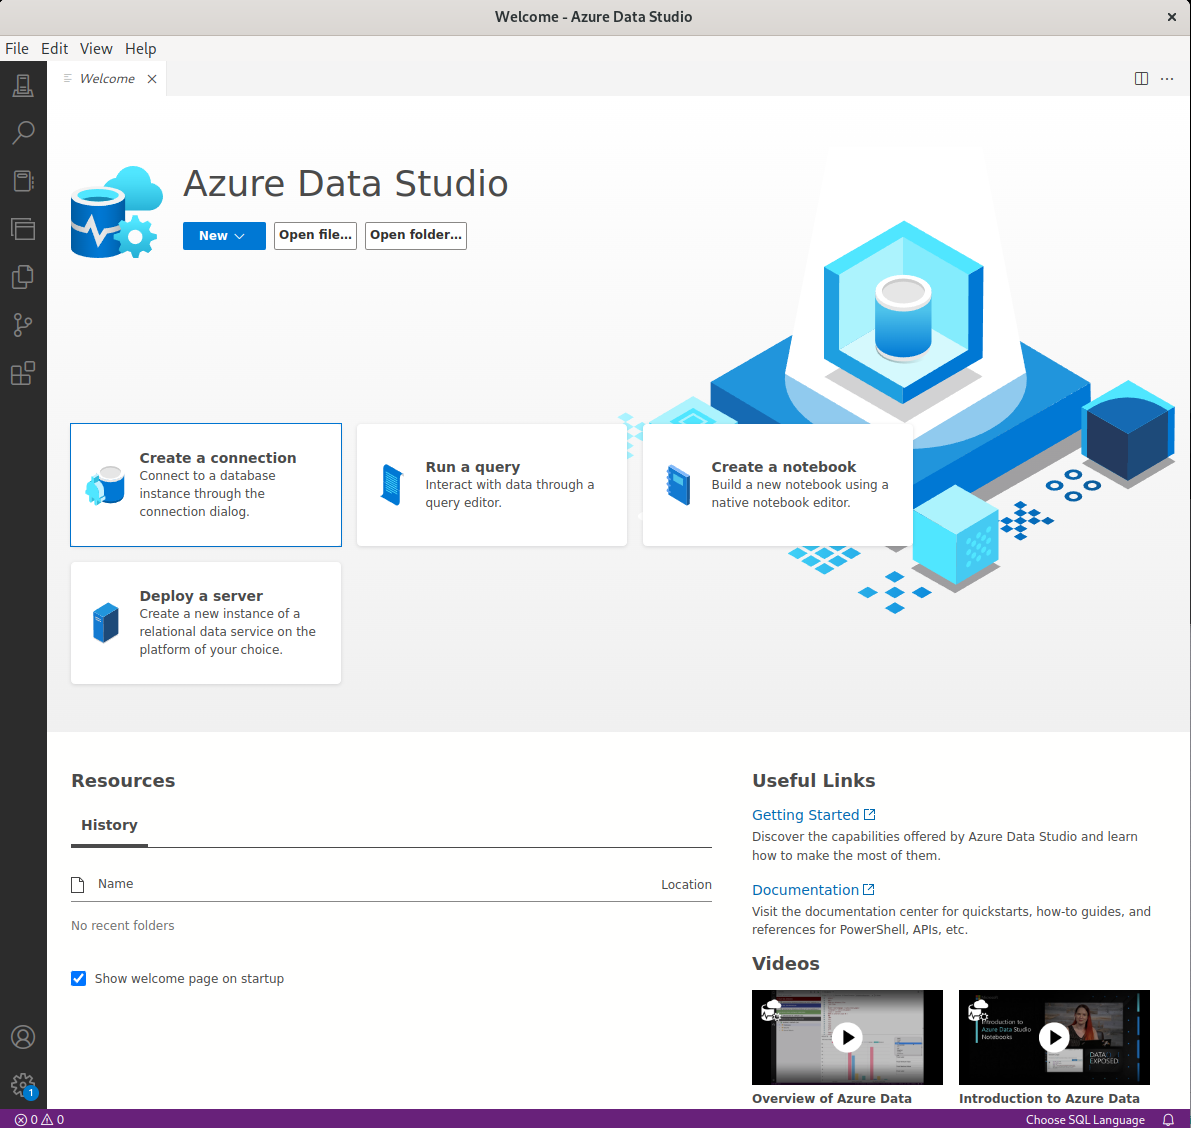Play the Introduction to Azure Data Studio video thumbnail
The width and height of the screenshot is (1191, 1128).
click(1054, 1037)
